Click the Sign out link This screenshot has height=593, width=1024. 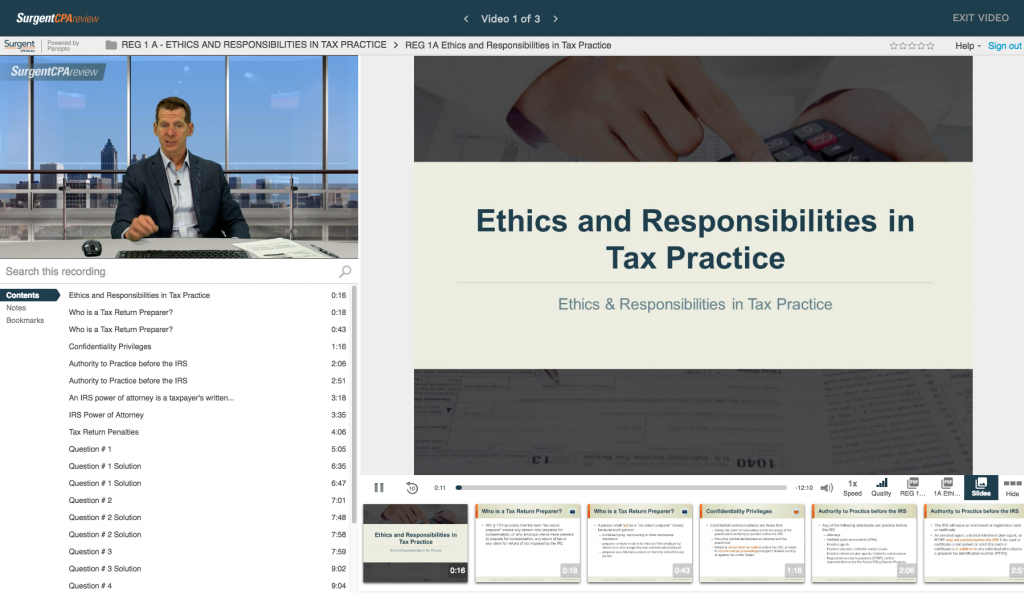[x=1004, y=46]
